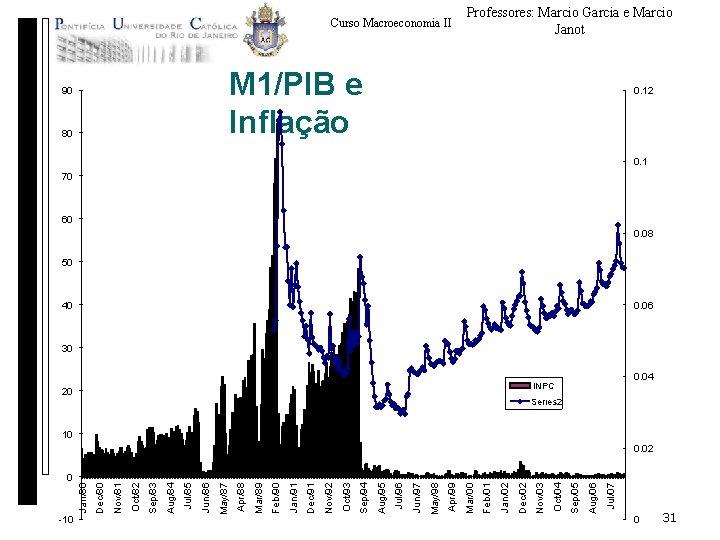Click the y-axis value 70

[67, 176]
